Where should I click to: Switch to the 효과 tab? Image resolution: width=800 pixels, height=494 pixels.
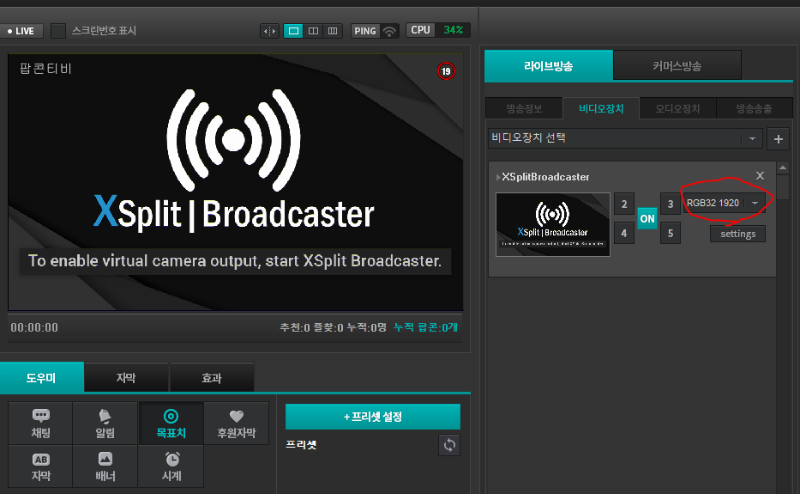pos(212,378)
